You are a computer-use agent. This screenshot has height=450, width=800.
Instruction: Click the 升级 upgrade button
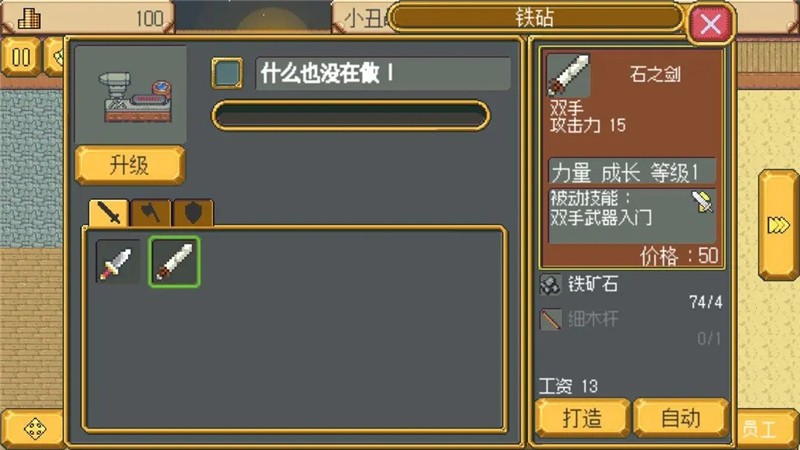(130, 165)
